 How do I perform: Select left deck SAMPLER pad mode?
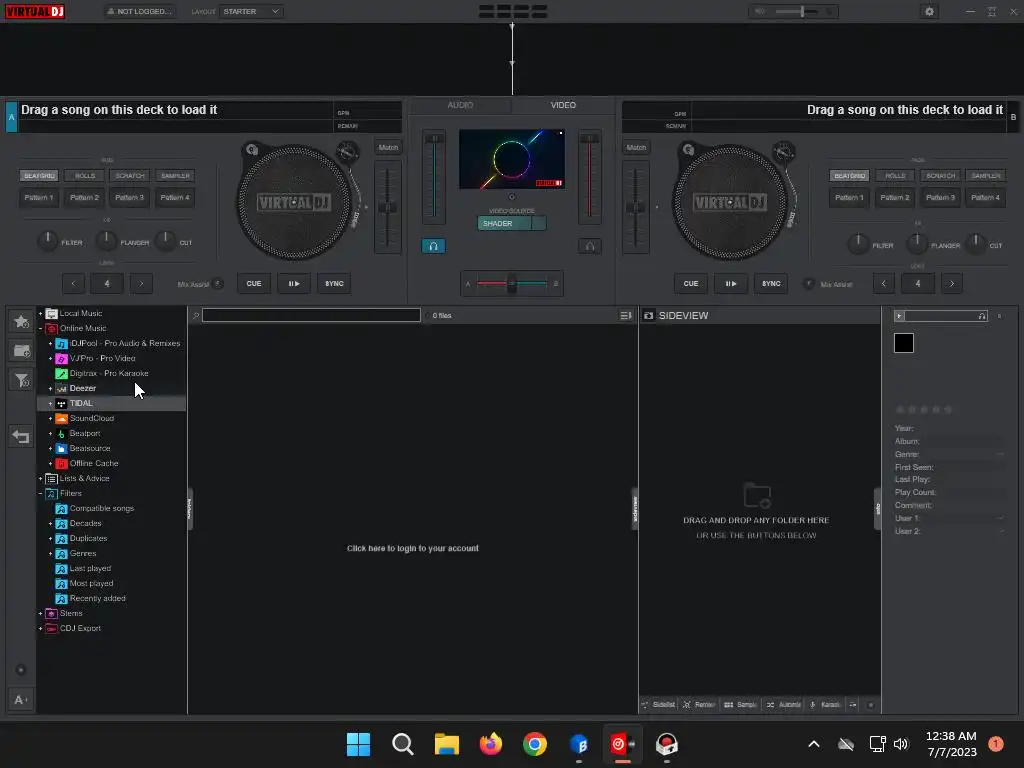[x=175, y=176]
